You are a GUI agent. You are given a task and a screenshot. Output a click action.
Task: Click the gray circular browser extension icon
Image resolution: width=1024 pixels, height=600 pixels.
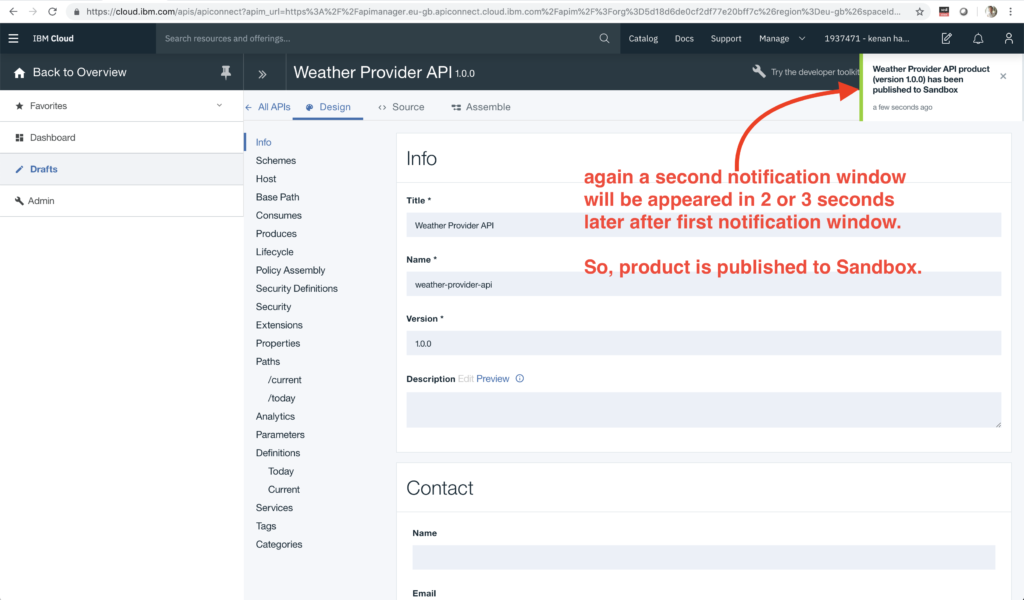click(963, 12)
